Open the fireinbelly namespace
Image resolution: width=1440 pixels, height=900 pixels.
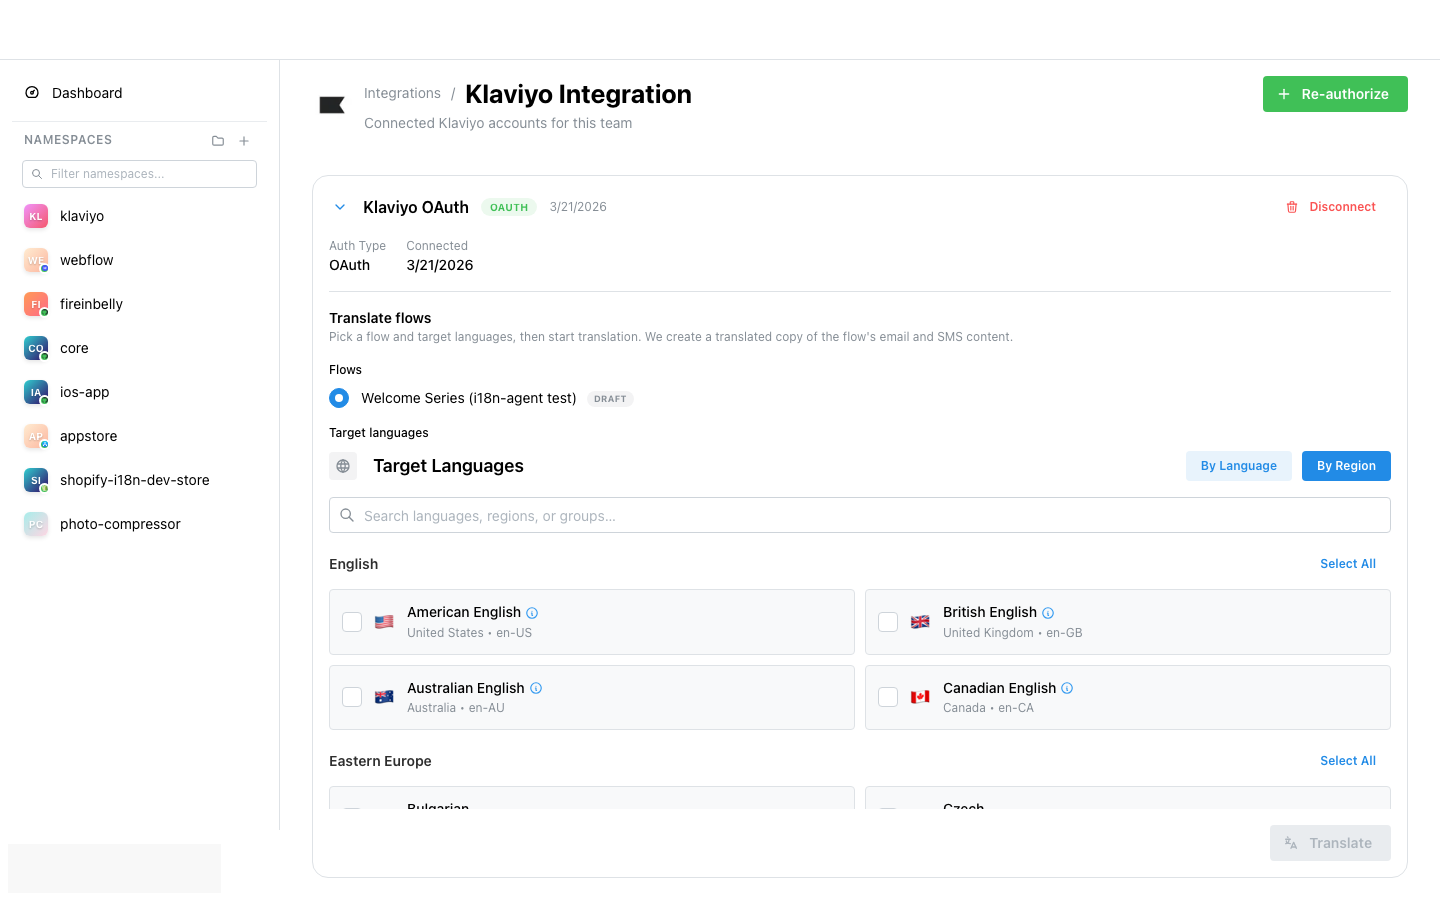[139, 304]
